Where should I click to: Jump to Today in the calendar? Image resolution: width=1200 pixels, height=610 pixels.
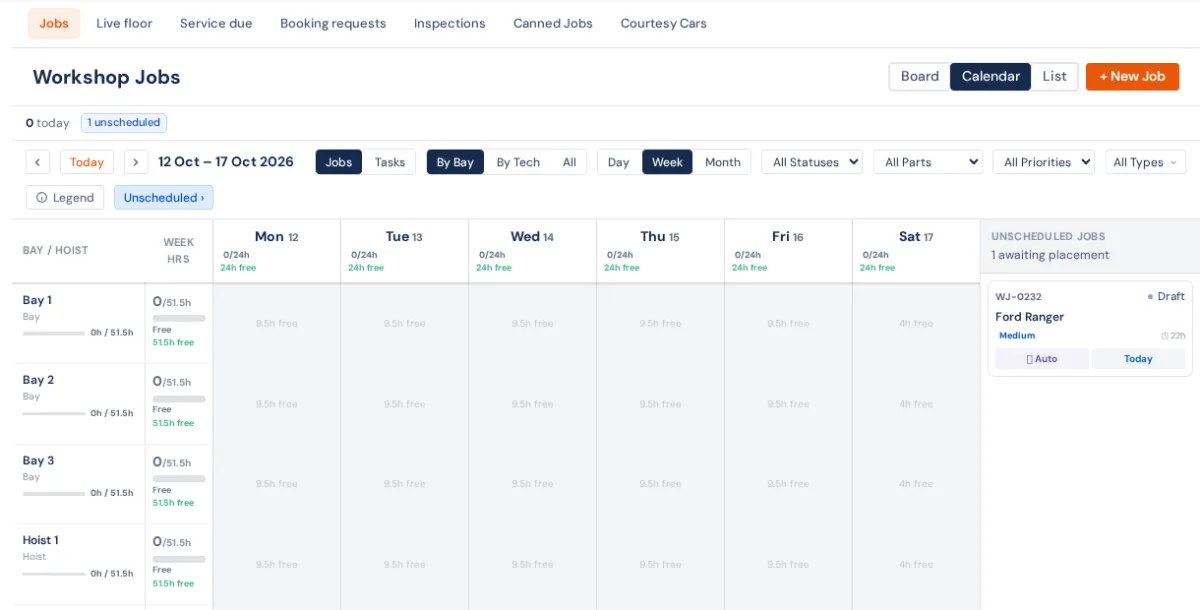87,162
